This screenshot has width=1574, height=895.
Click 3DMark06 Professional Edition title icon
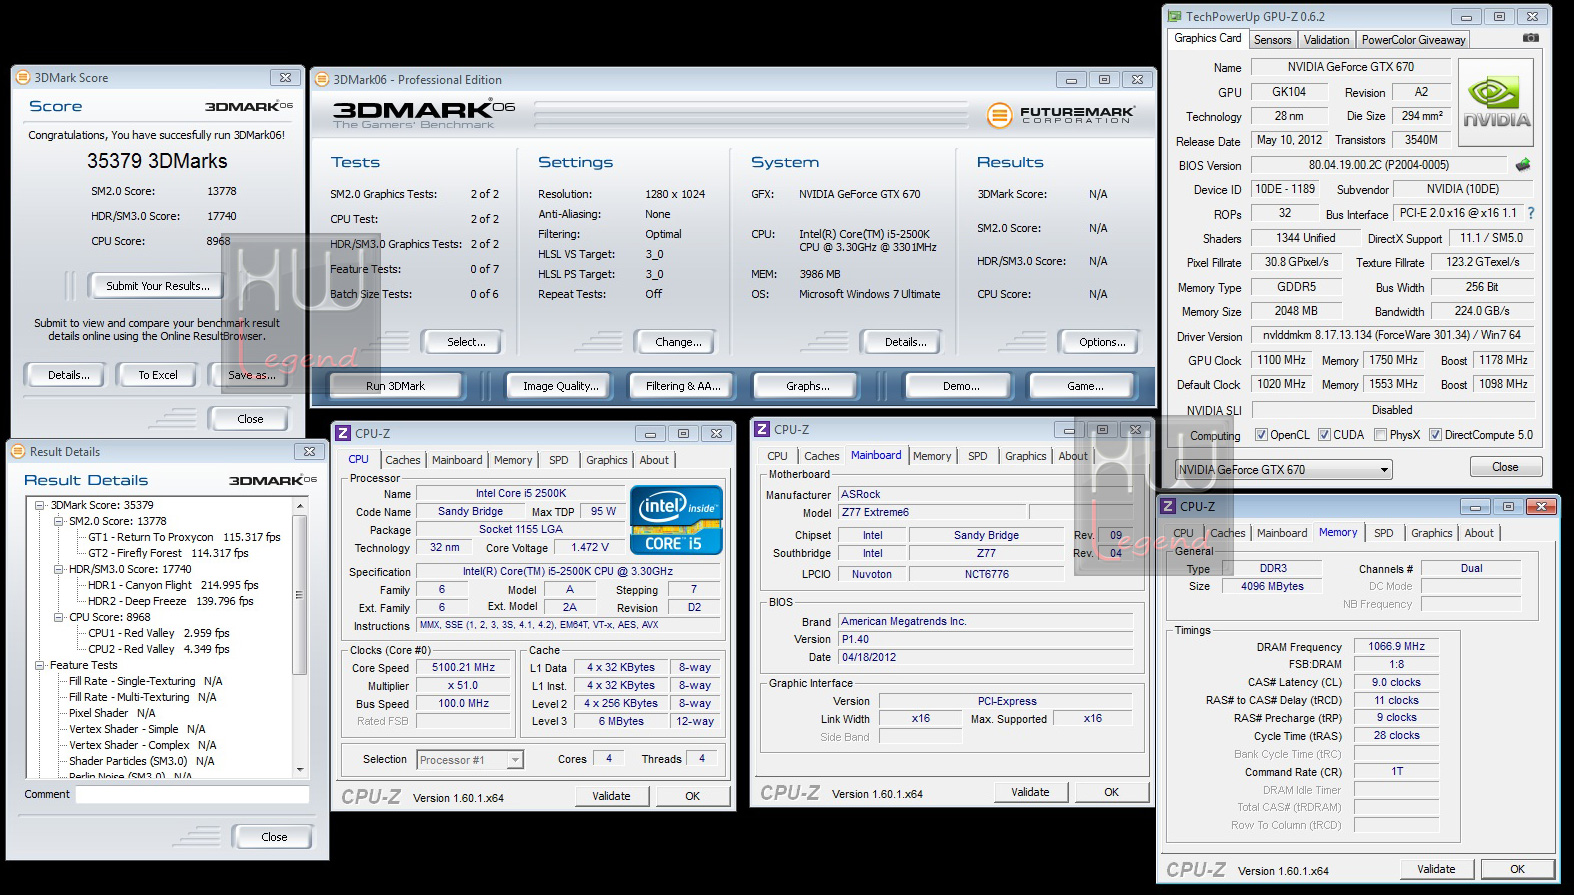point(322,79)
